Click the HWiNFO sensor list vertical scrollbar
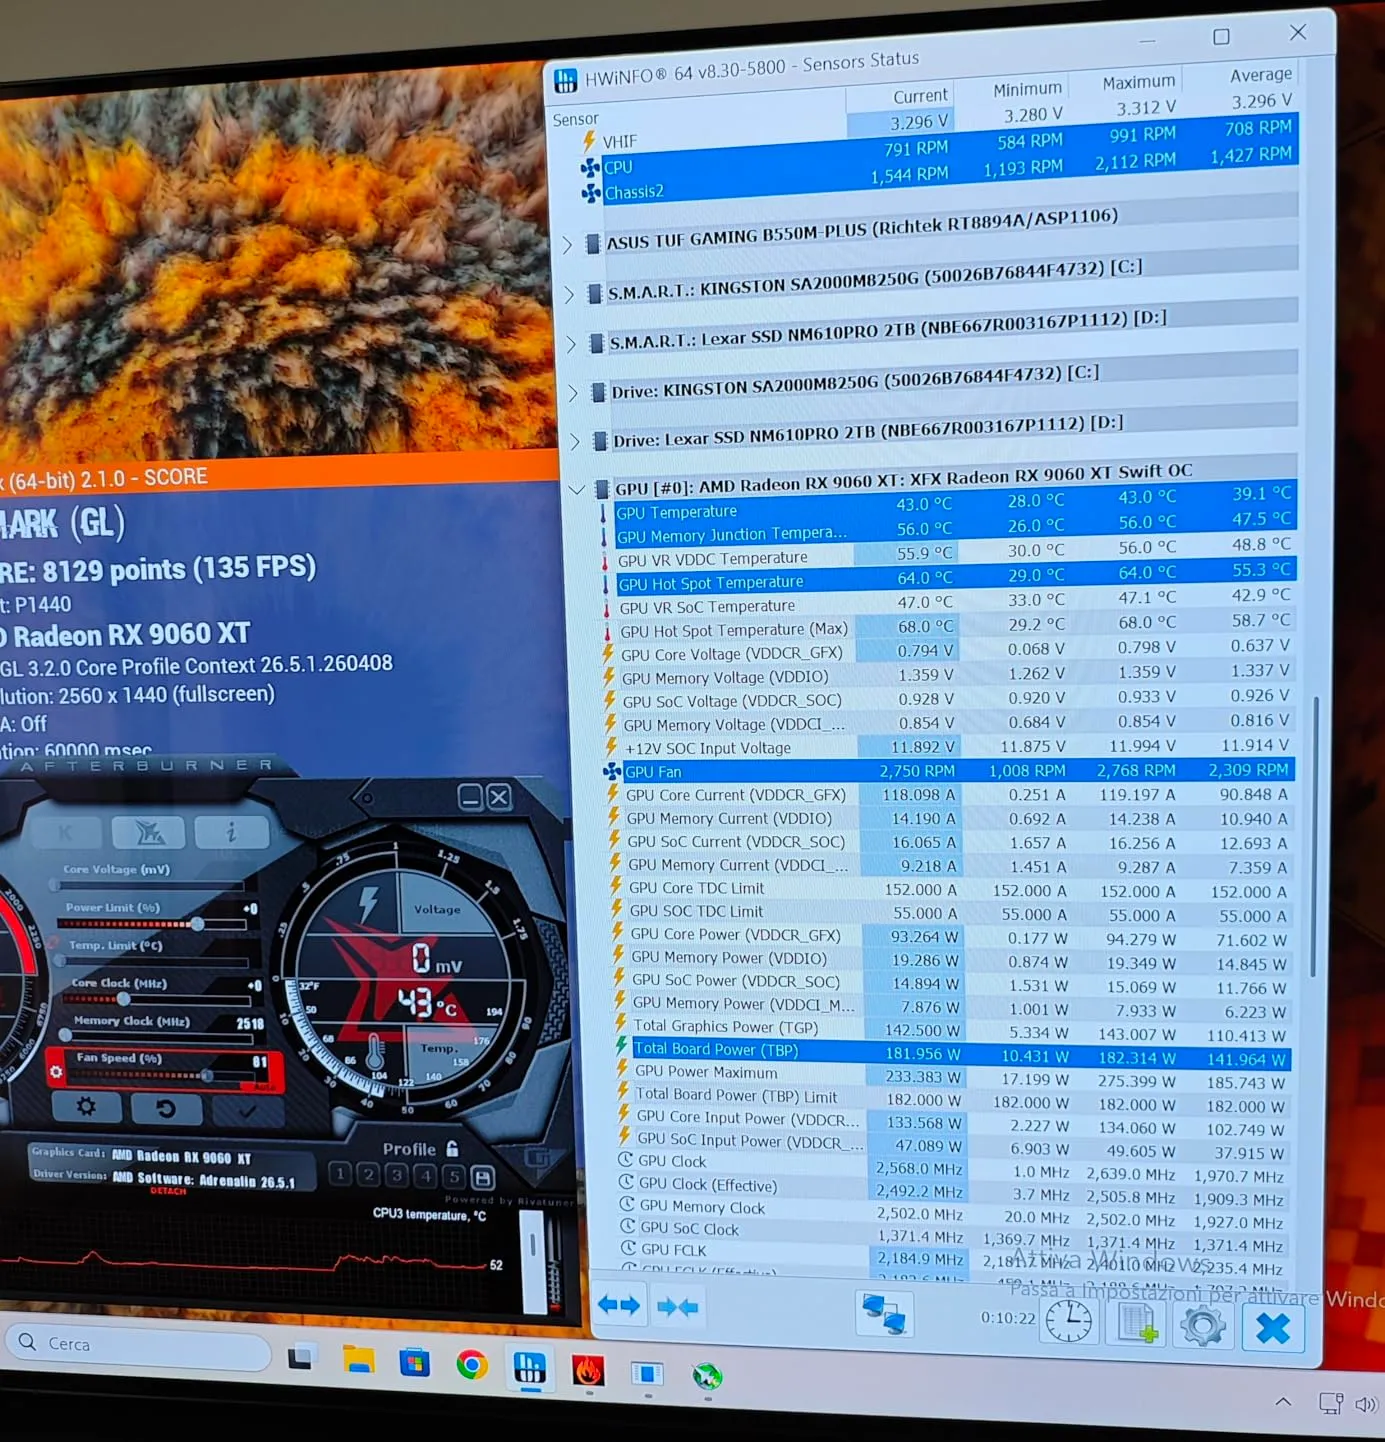Image resolution: width=1385 pixels, height=1442 pixels. 1315,838
